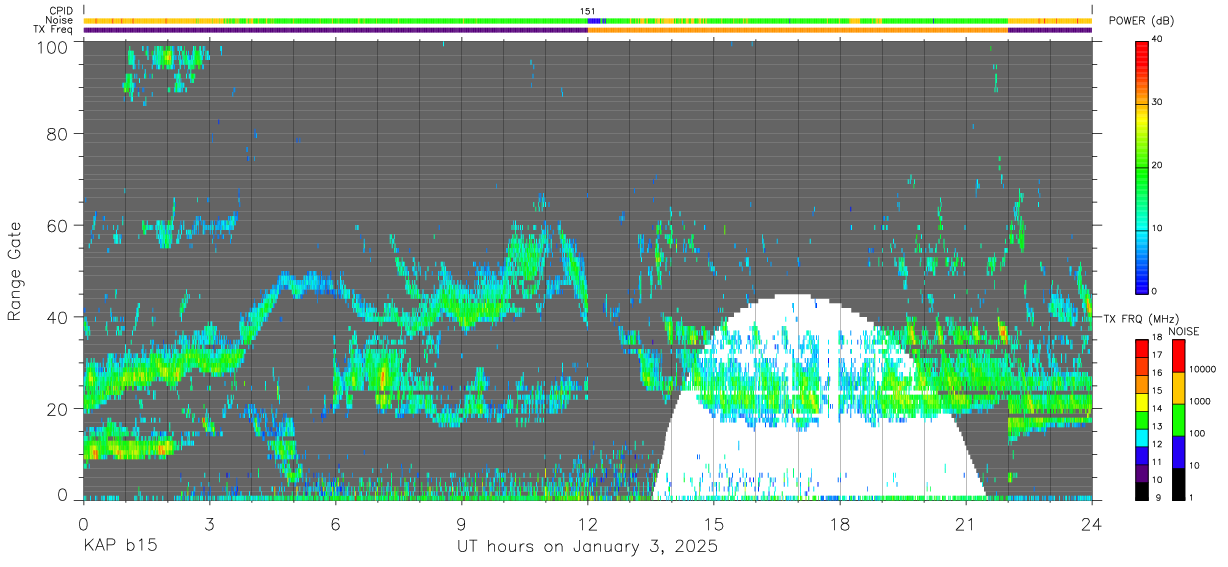The height and width of the screenshot is (567, 1228).
Task: Click the NOISE legend title
Action: pyautogui.click(x=1184, y=331)
